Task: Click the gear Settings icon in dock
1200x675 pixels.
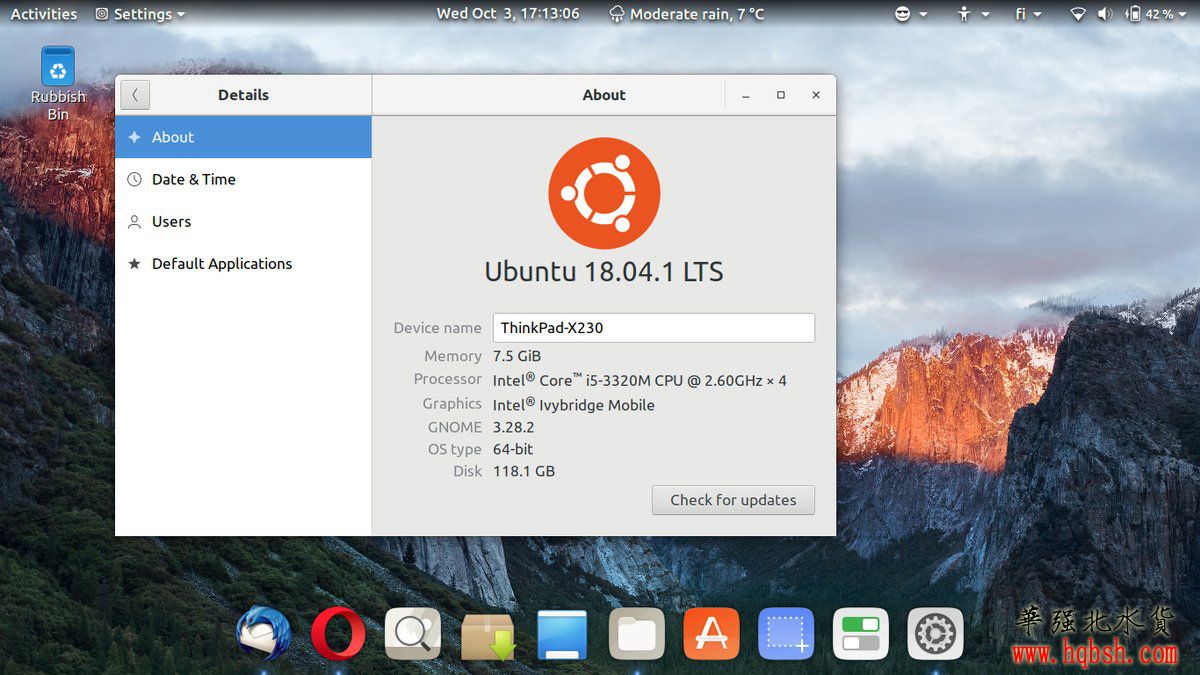Action: (x=935, y=633)
